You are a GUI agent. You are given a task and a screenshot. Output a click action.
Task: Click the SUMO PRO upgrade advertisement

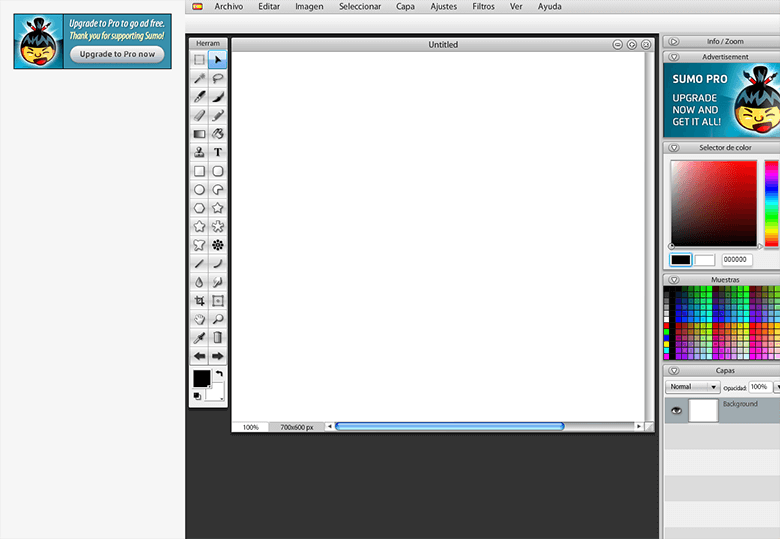(721, 101)
